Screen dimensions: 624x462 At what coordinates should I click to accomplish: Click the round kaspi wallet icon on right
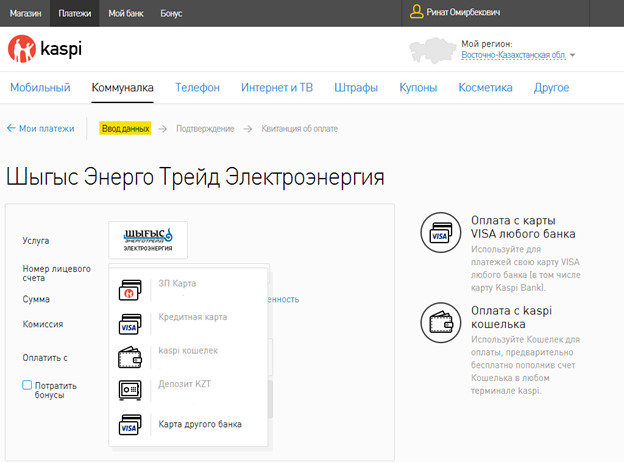[441, 322]
